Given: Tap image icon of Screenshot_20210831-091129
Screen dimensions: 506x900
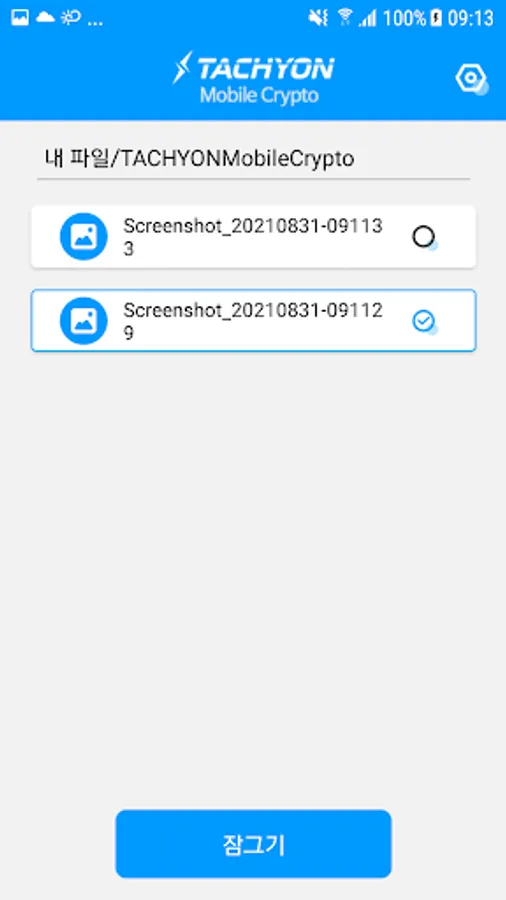Looking at the screenshot, I should 84,321.
